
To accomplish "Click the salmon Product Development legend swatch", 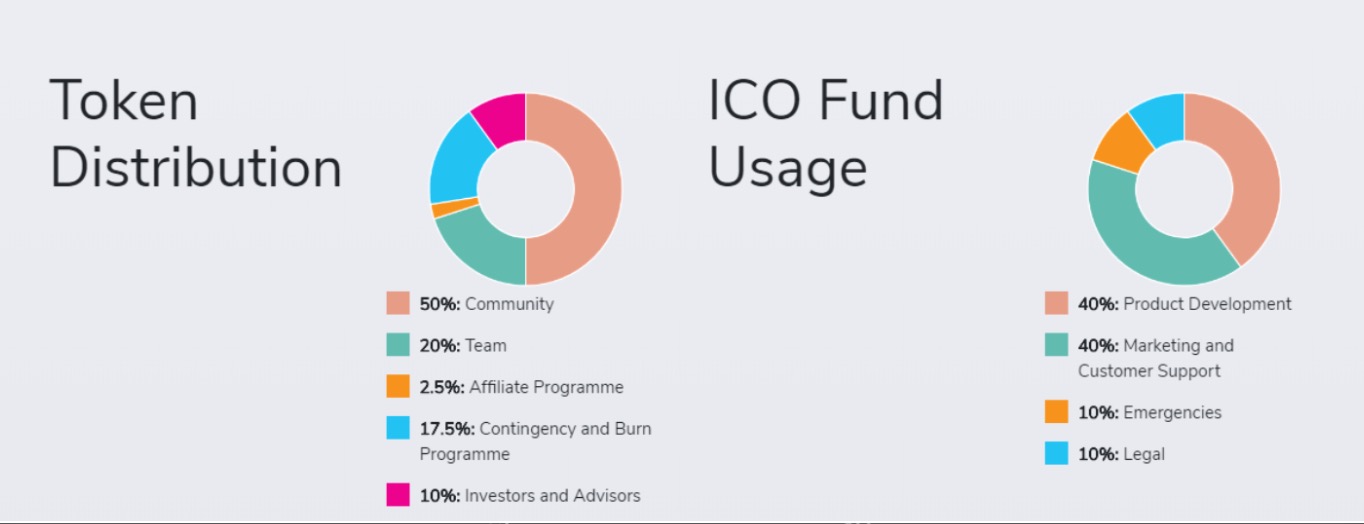I will click(1056, 303).
